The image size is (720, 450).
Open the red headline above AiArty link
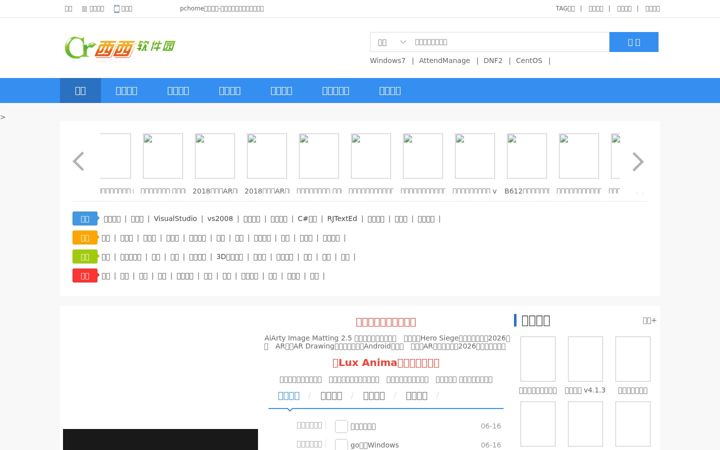click(x=386, y=322)
